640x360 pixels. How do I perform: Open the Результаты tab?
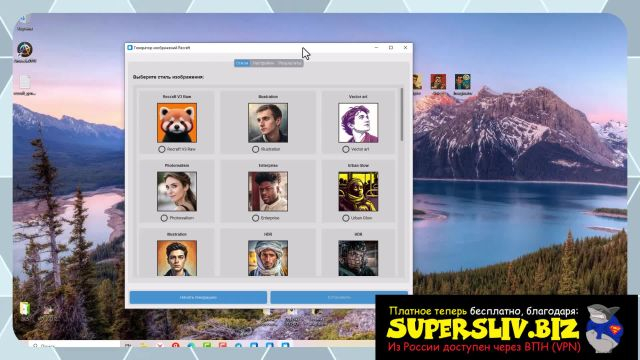point(290,63)
